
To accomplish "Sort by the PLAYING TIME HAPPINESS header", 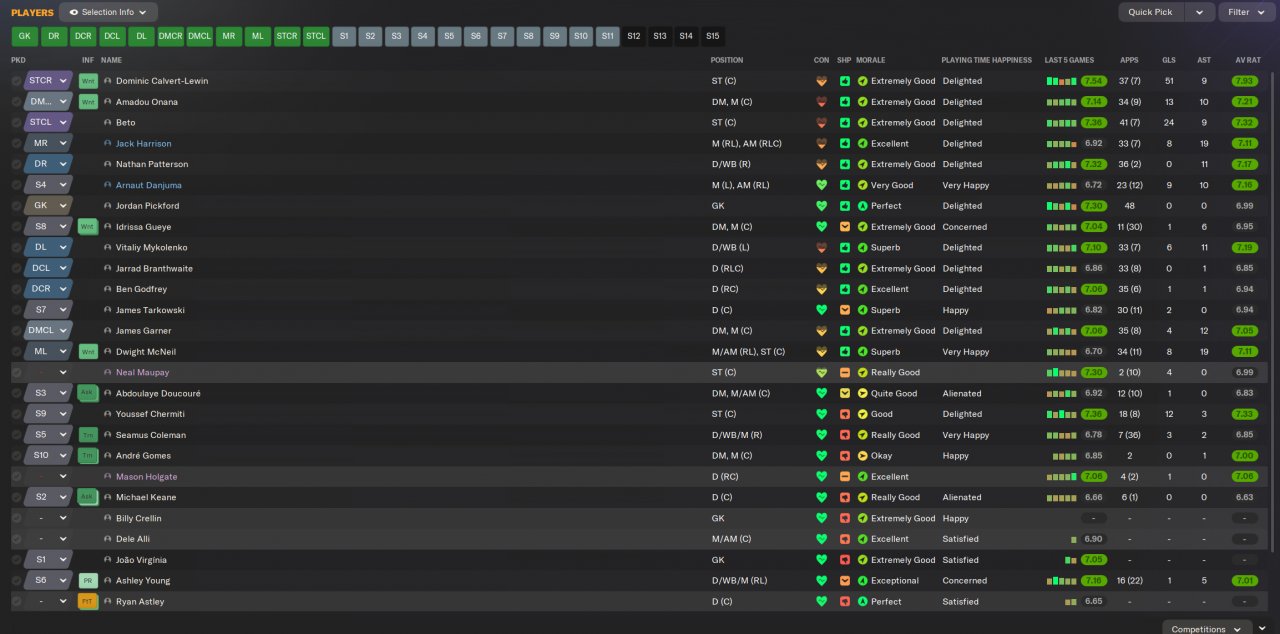I will tap(986, 60).
